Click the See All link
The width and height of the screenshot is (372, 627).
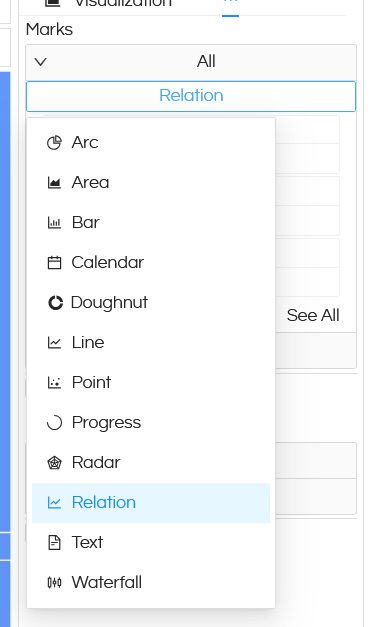(x=313, y=315)
